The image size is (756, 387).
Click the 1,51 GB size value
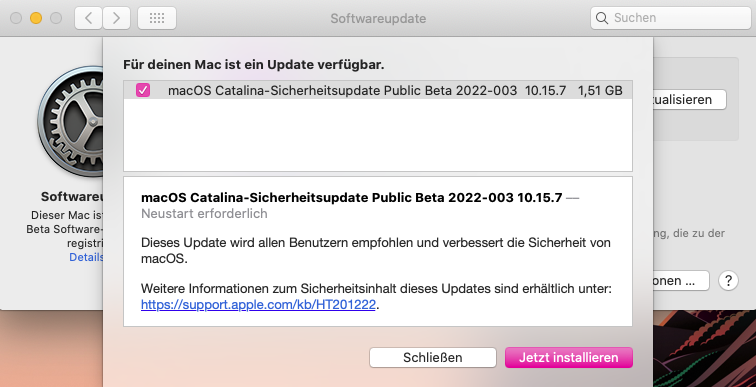[x=600, y=90]
